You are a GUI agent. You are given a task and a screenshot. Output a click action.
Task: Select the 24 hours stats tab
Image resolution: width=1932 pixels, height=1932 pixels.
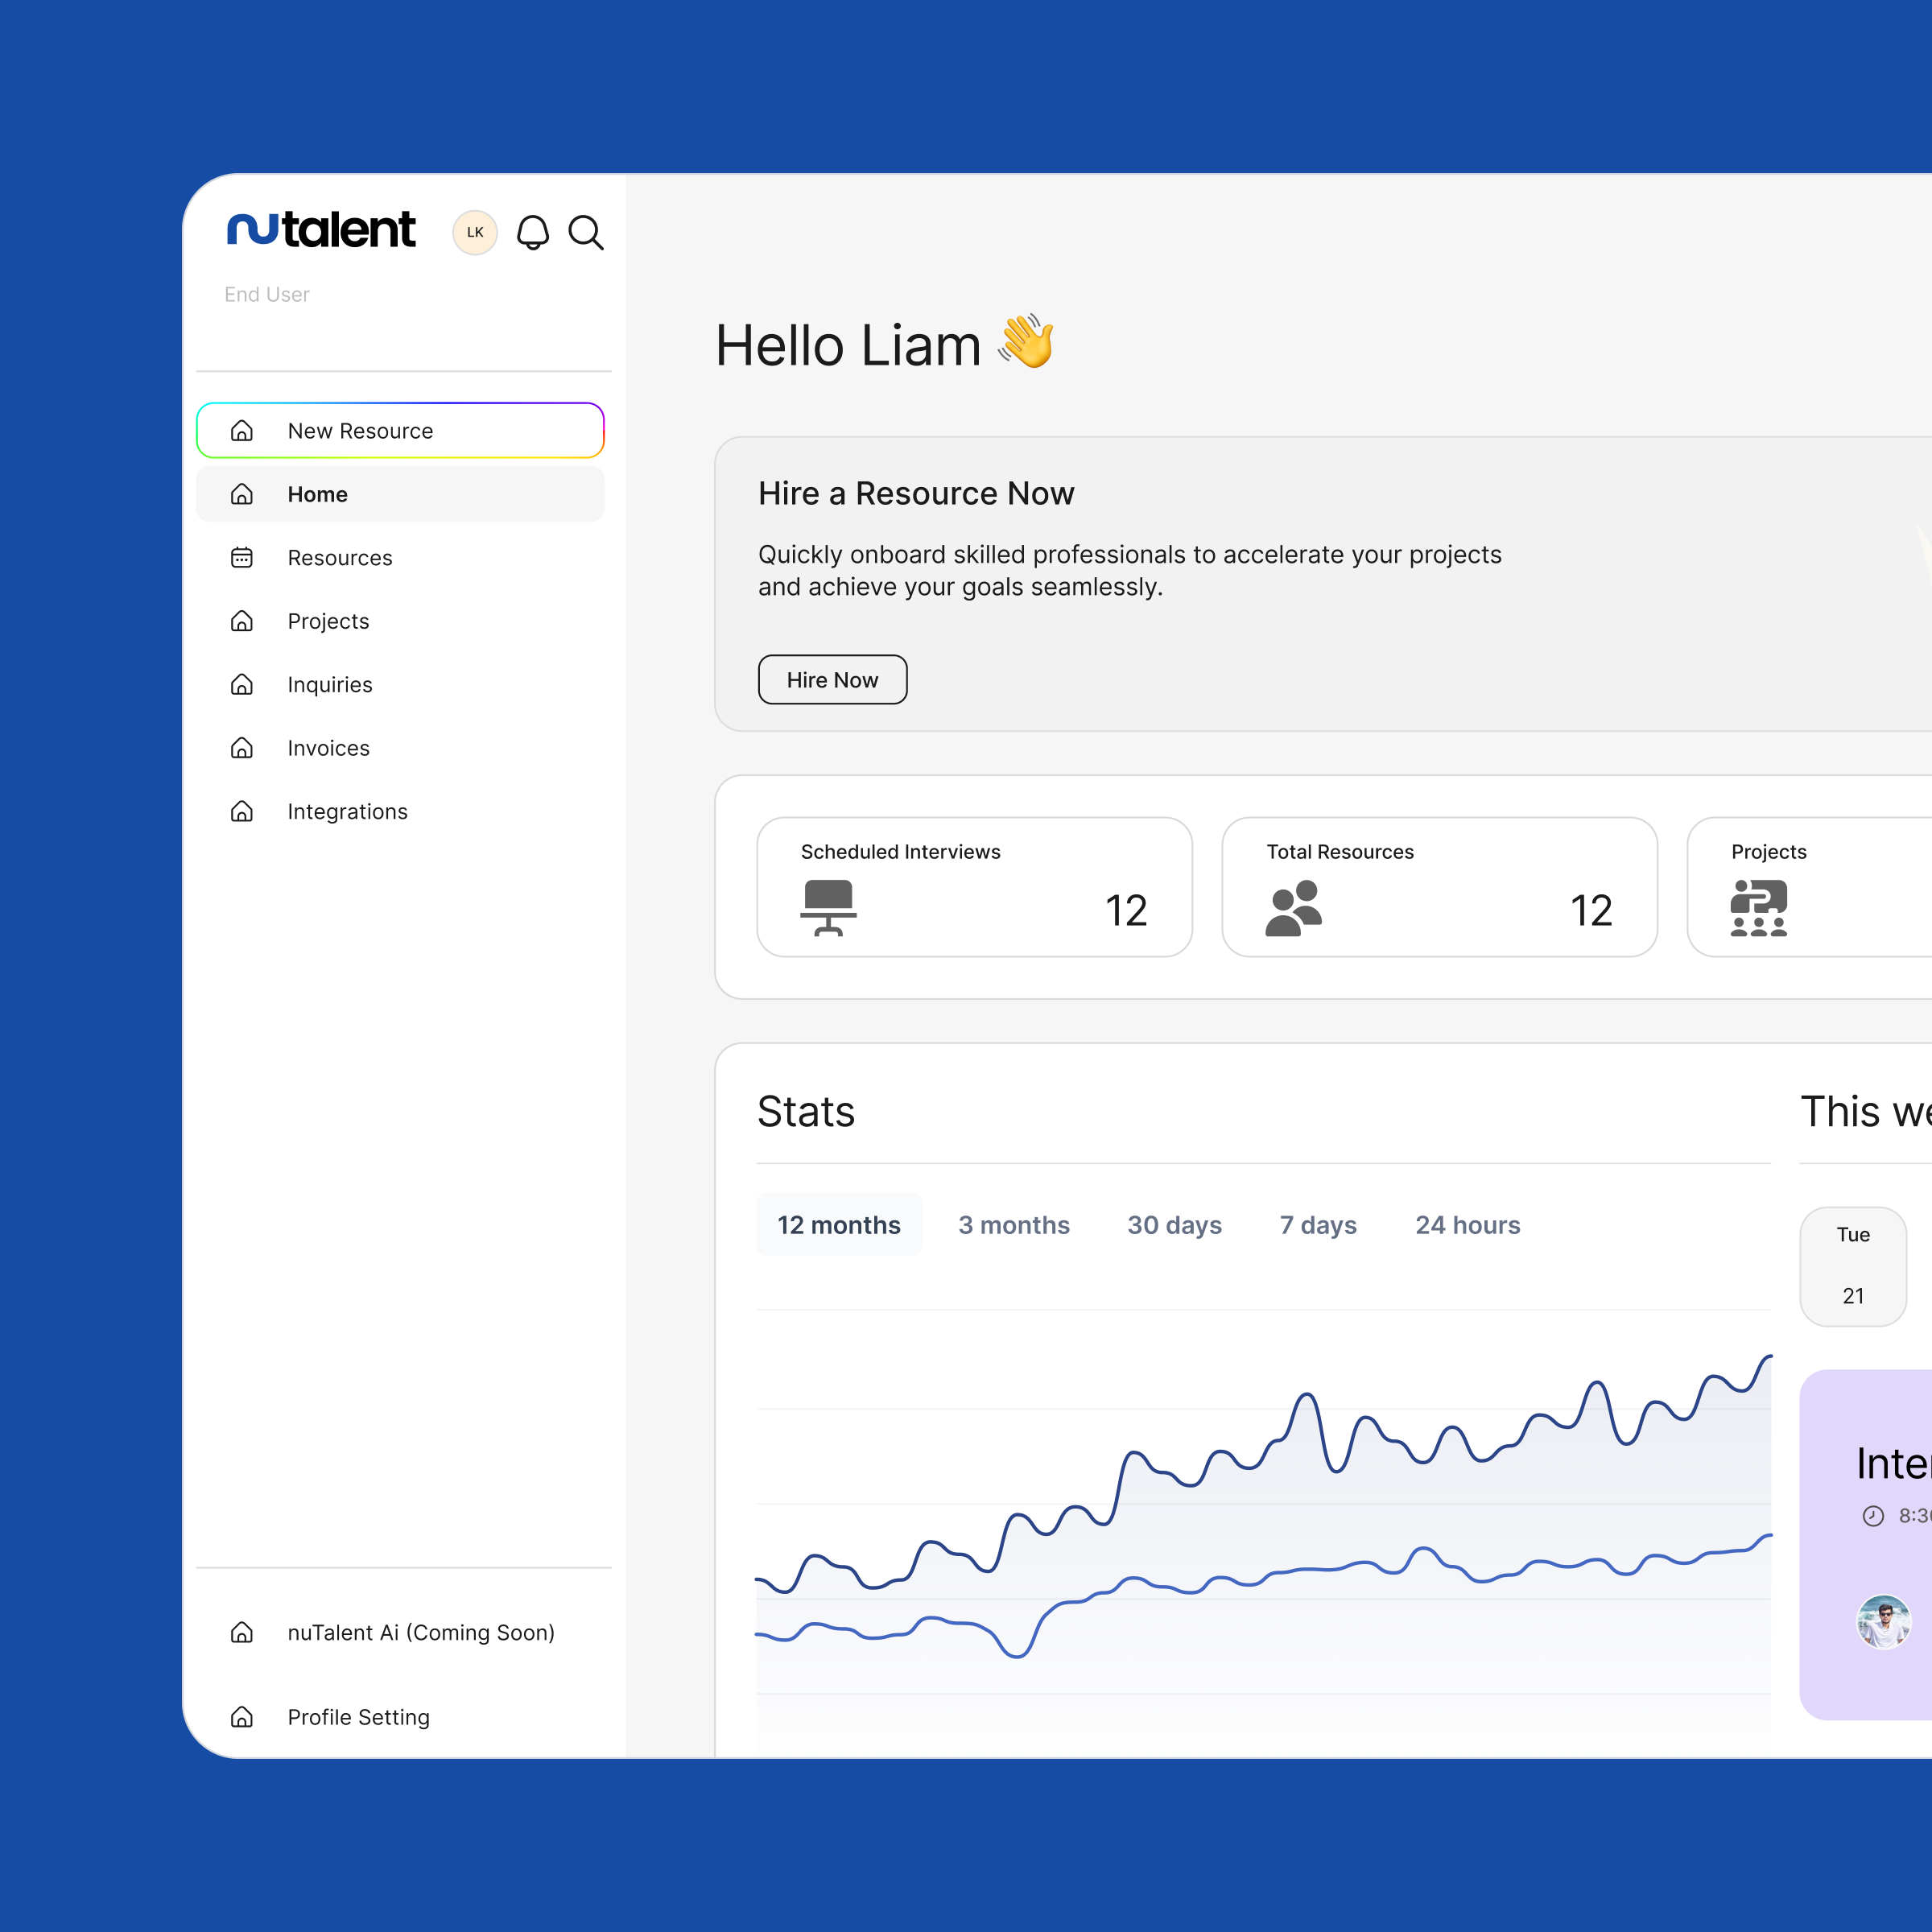tap(1467, 1225)
